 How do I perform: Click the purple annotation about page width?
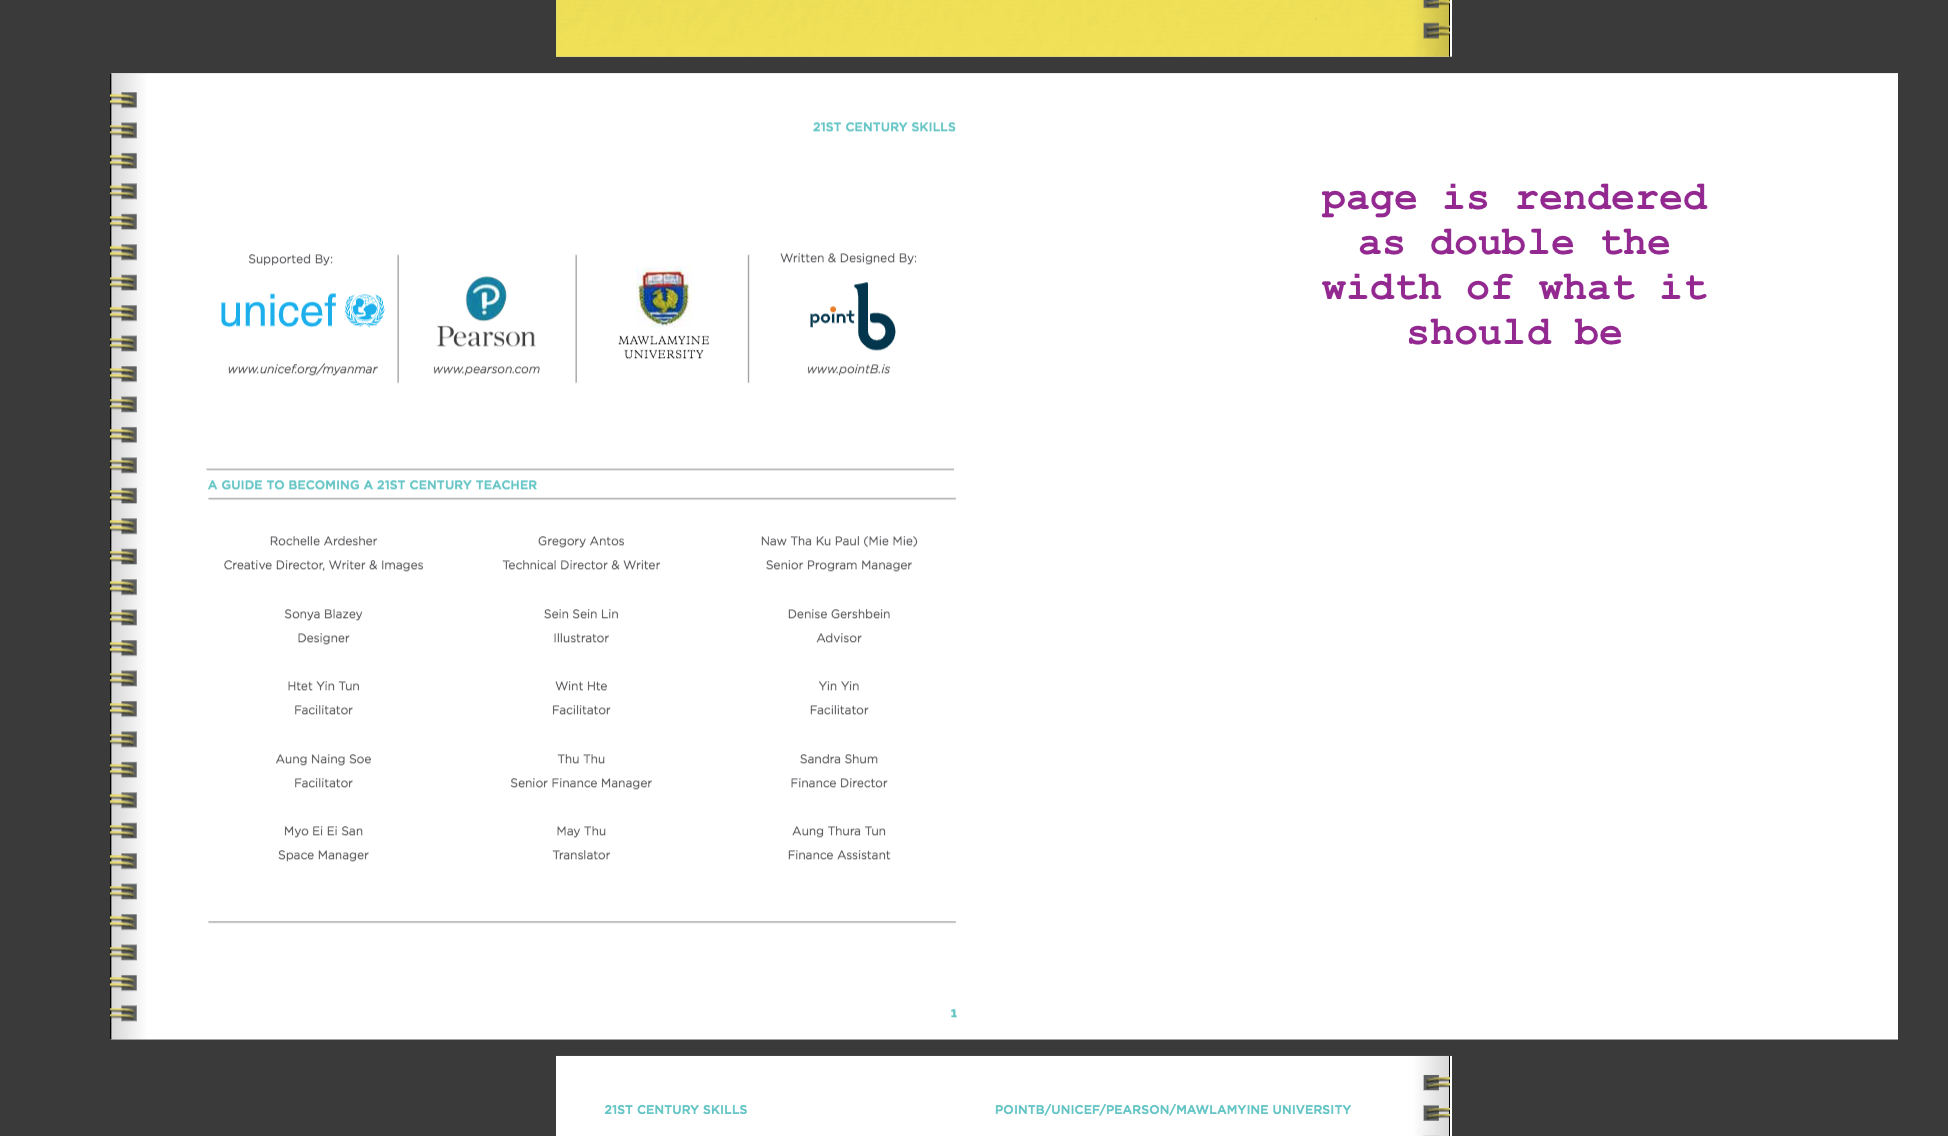[x=1514, y=265]
